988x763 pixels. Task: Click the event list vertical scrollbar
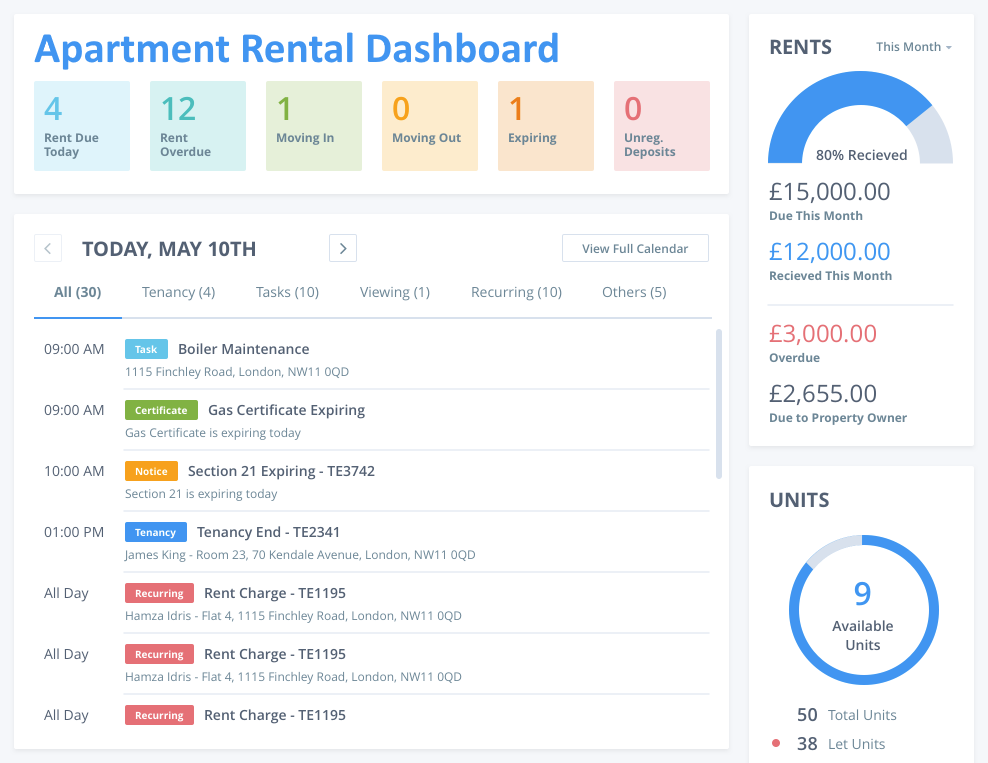click(x=719, y=404)
